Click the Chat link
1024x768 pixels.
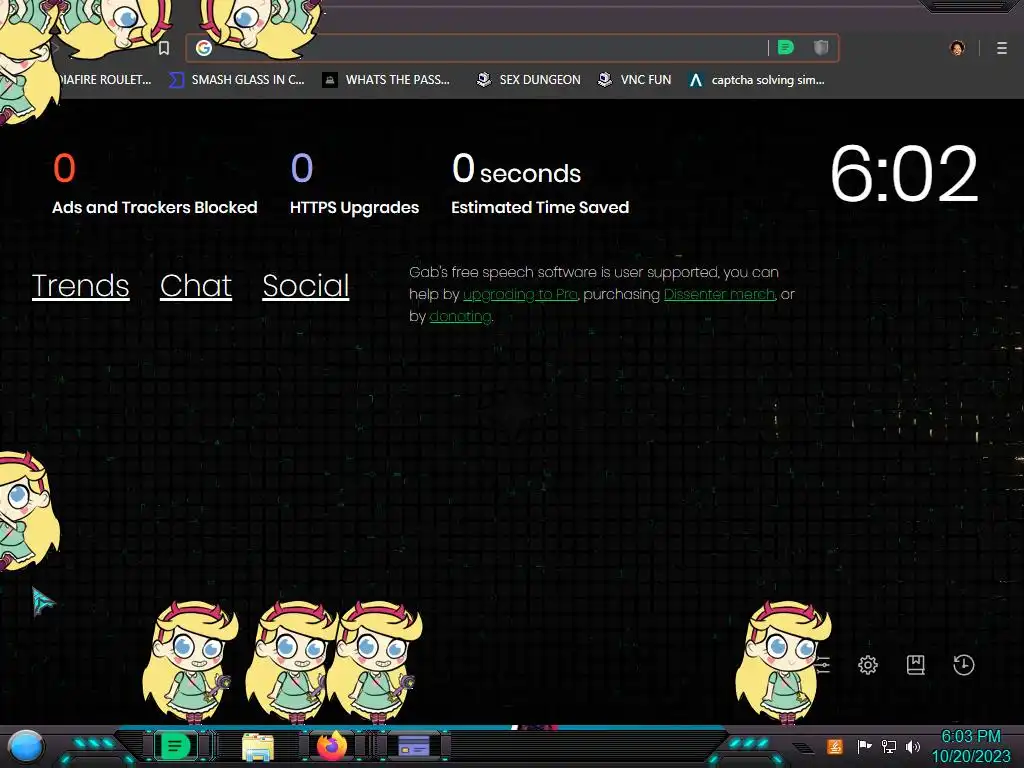196,285
